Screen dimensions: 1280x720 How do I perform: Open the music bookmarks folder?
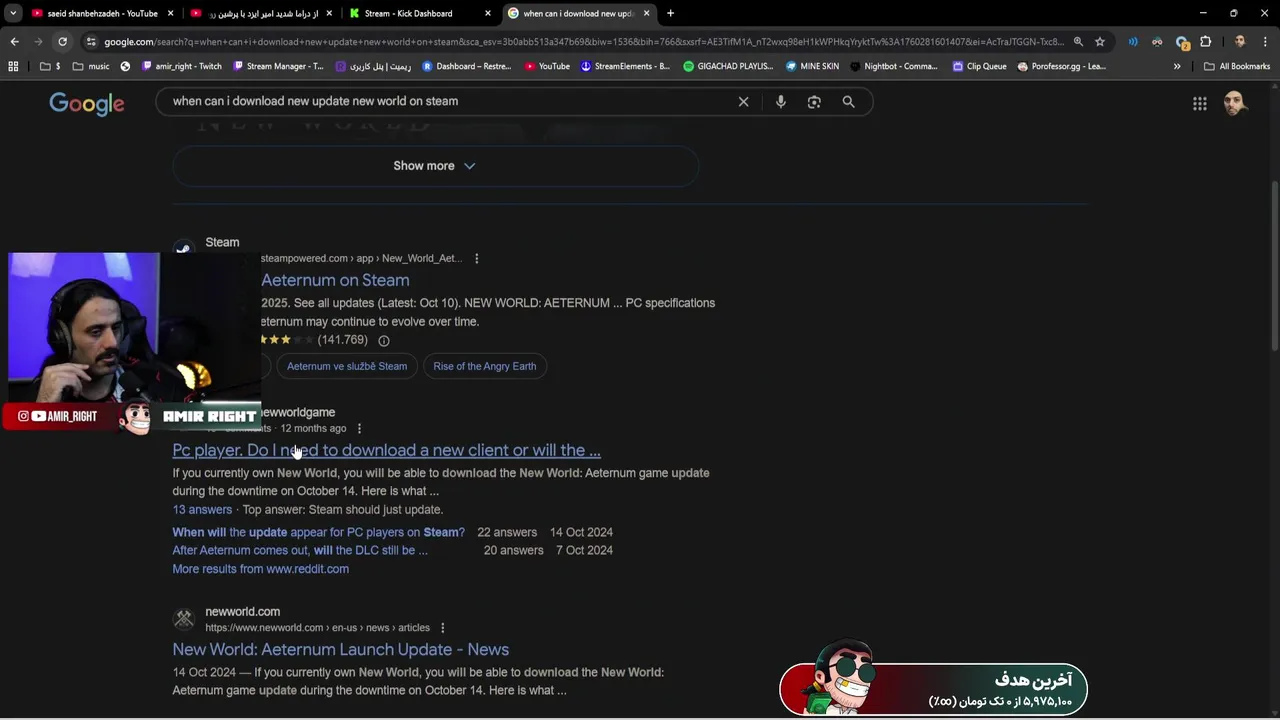tap(91, 66)
